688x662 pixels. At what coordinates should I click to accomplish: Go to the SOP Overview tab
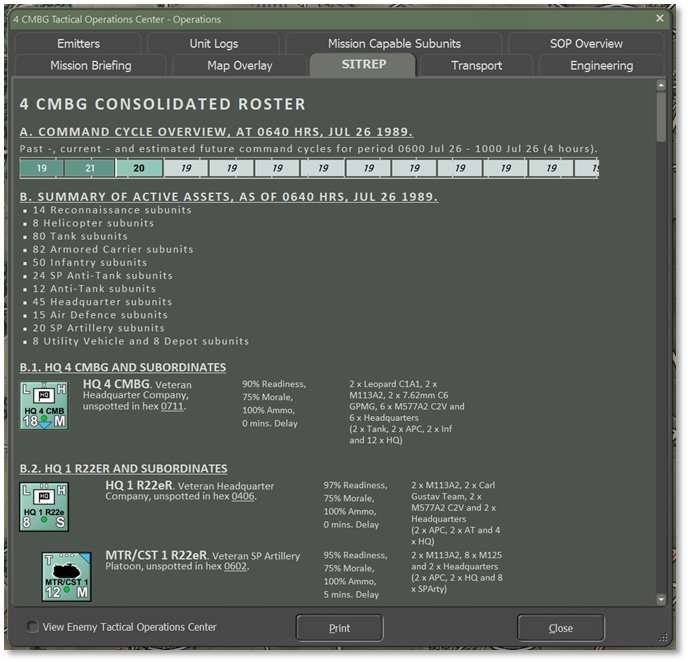586,44
